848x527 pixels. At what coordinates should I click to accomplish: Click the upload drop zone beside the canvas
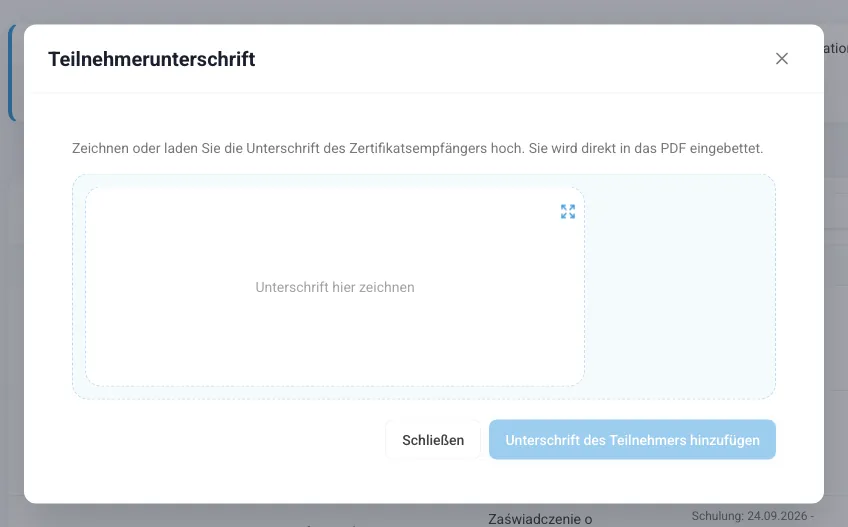point(680,287)
